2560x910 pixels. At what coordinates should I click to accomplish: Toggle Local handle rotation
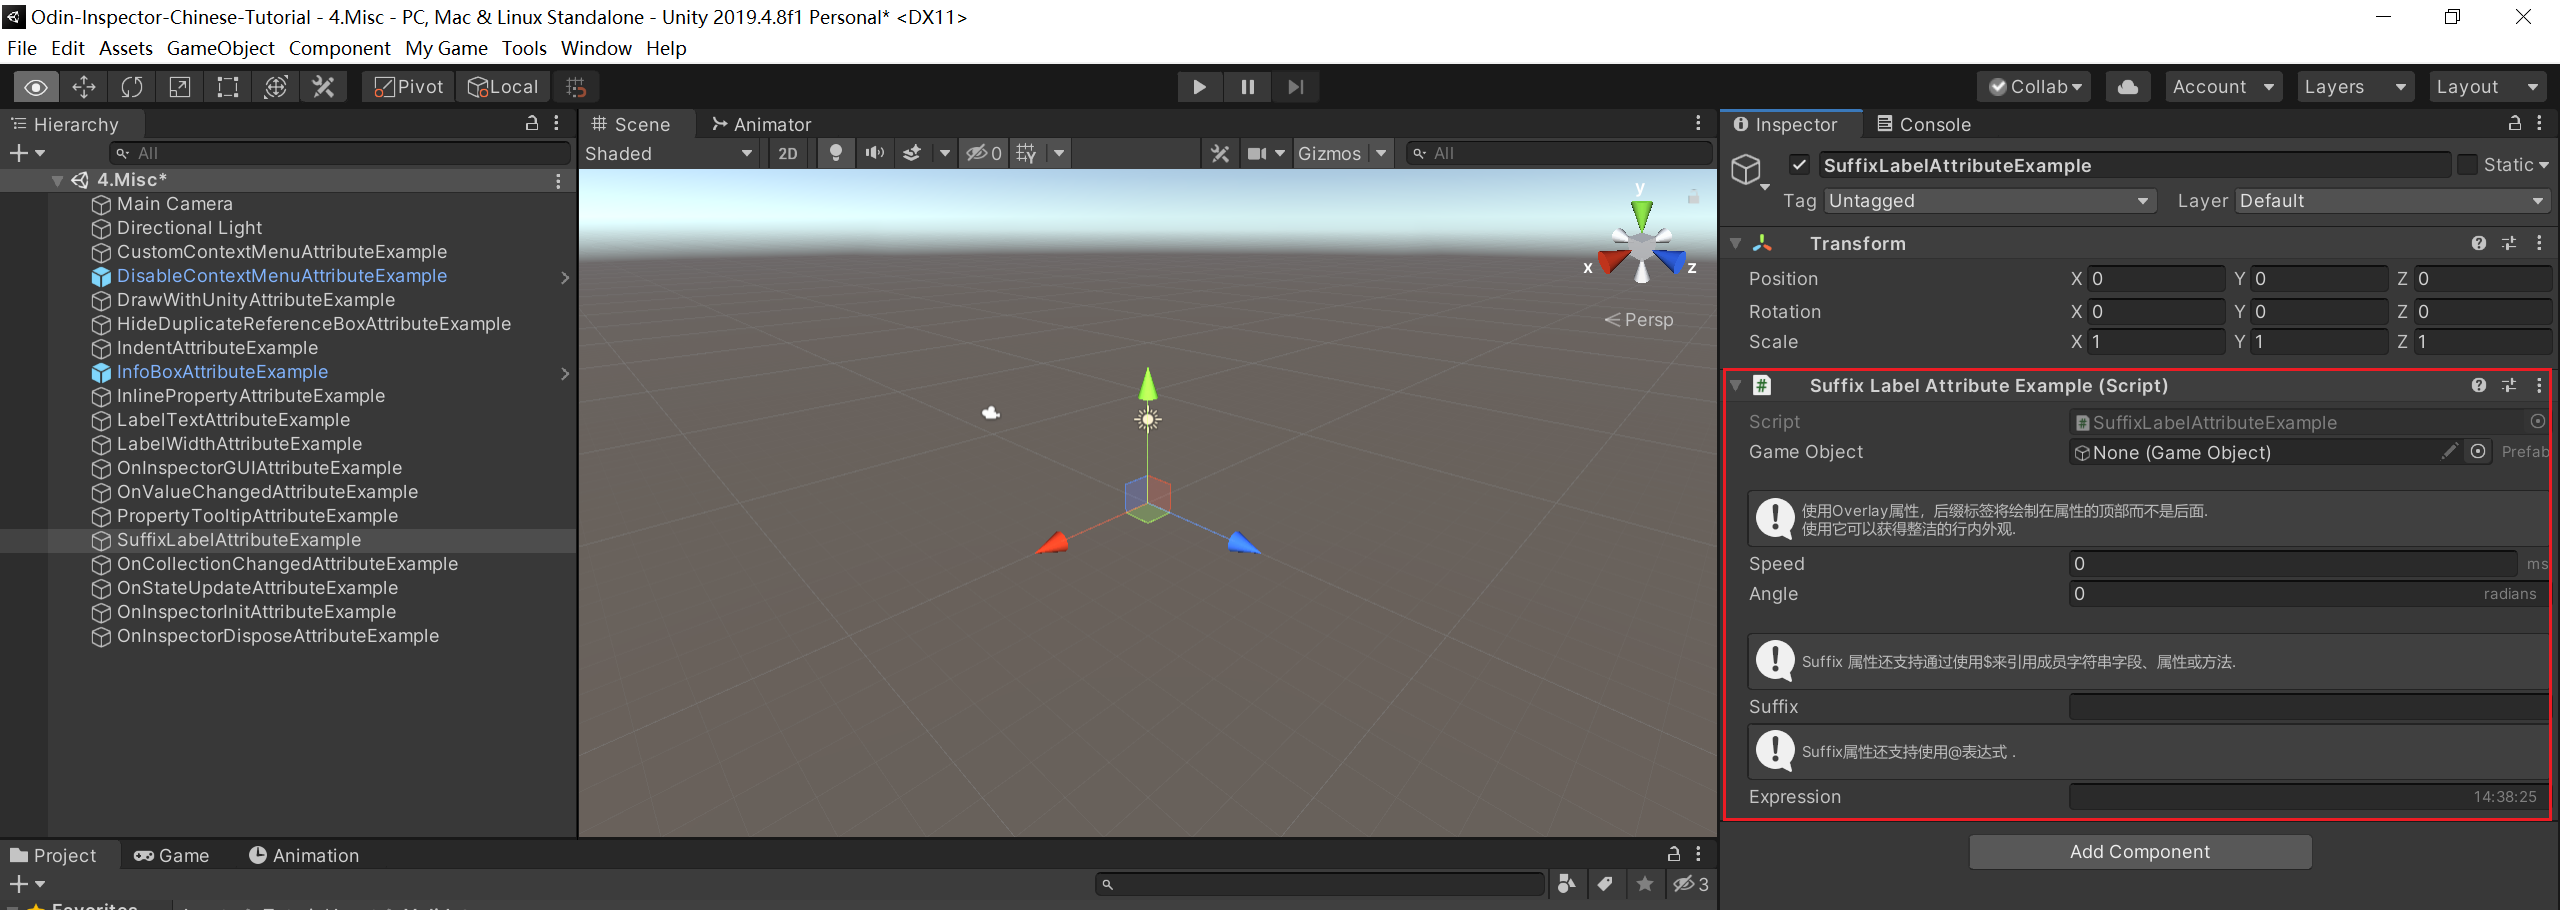pyautogui.click(x=503, y=87)
